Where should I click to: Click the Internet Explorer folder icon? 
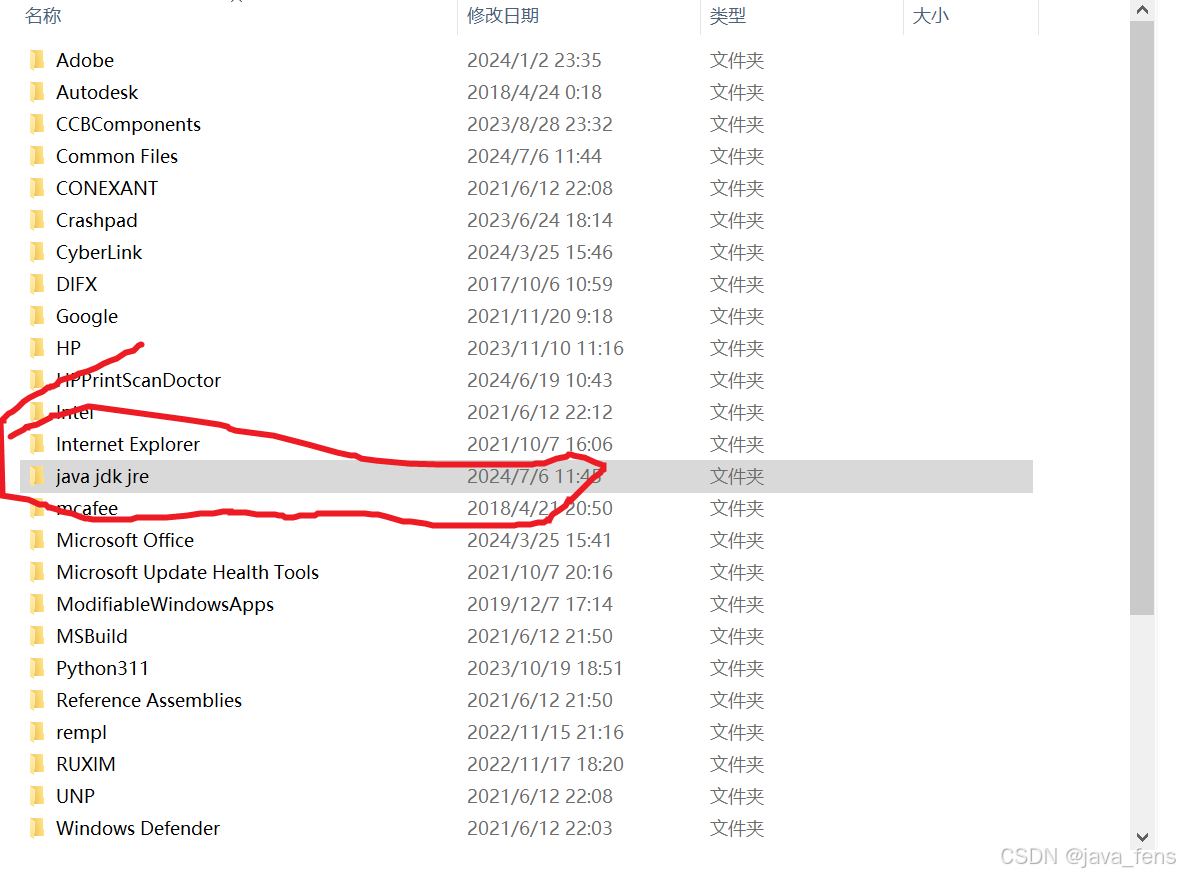(37, 444)
